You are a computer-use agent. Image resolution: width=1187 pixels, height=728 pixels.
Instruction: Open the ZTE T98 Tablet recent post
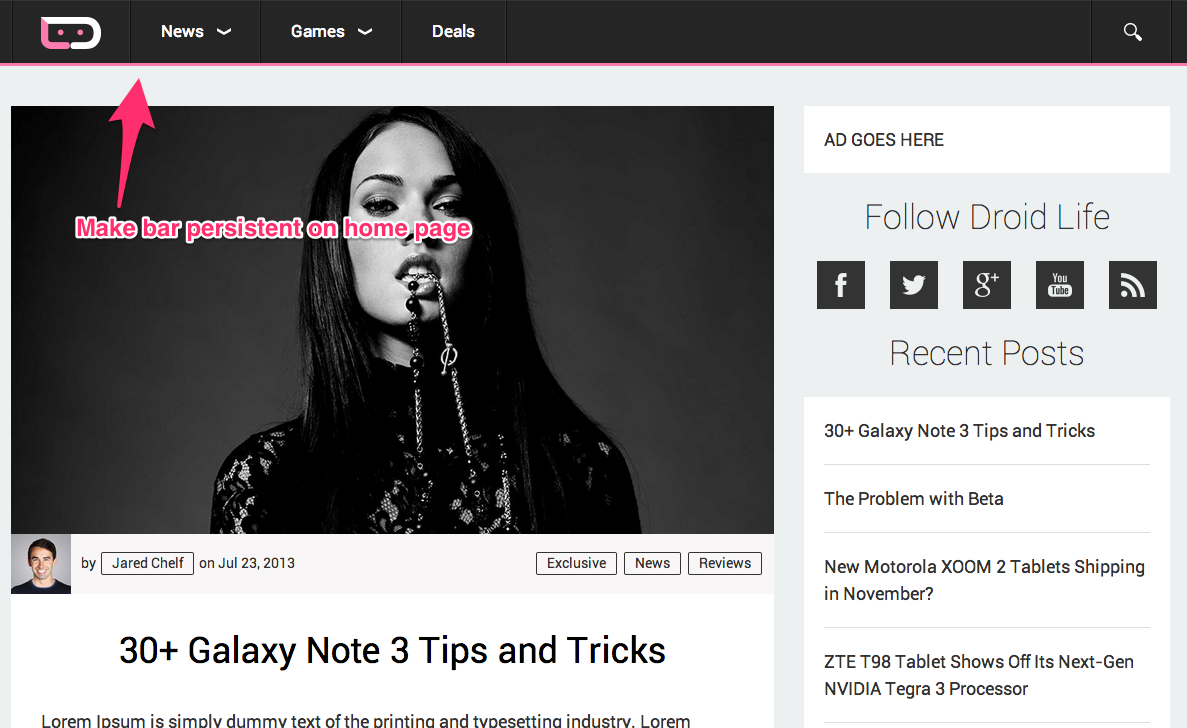979,675
